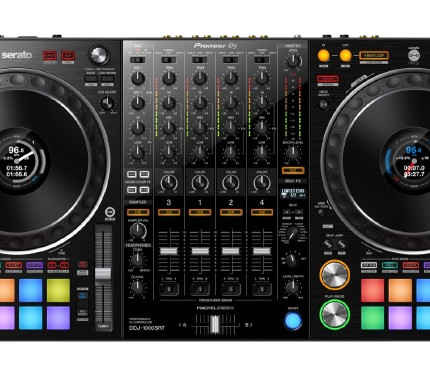Grab the A/B crossfader handle
The image size is (430, 372).
[x=214, y=325]
